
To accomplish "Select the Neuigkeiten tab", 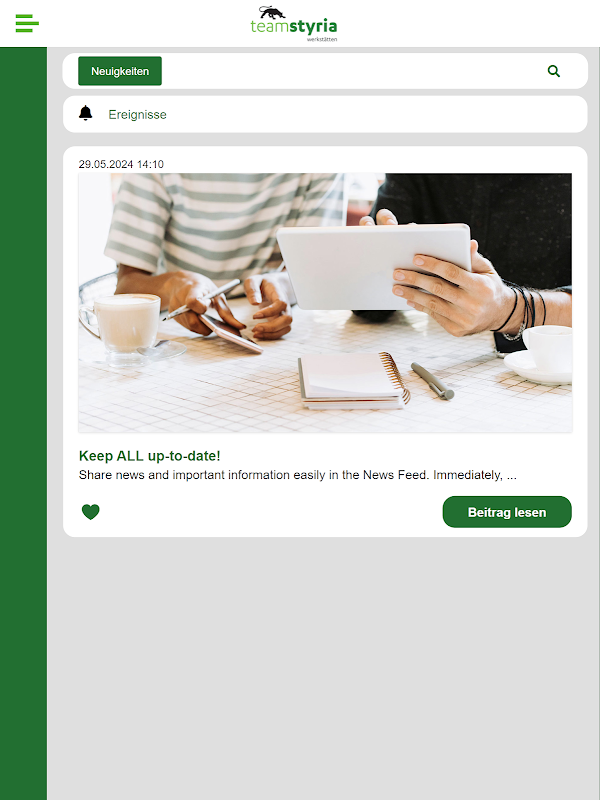I will [120, 71].
